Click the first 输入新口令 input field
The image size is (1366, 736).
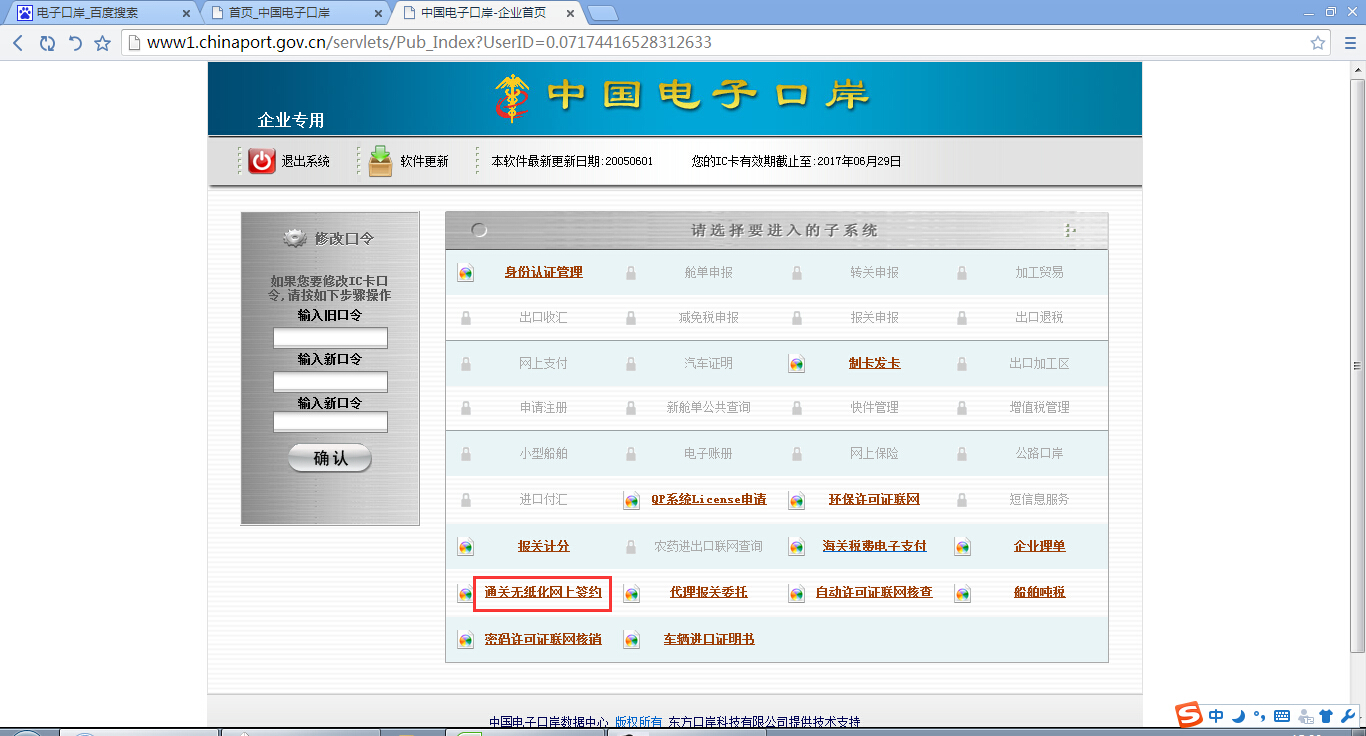tap(330, 382)
